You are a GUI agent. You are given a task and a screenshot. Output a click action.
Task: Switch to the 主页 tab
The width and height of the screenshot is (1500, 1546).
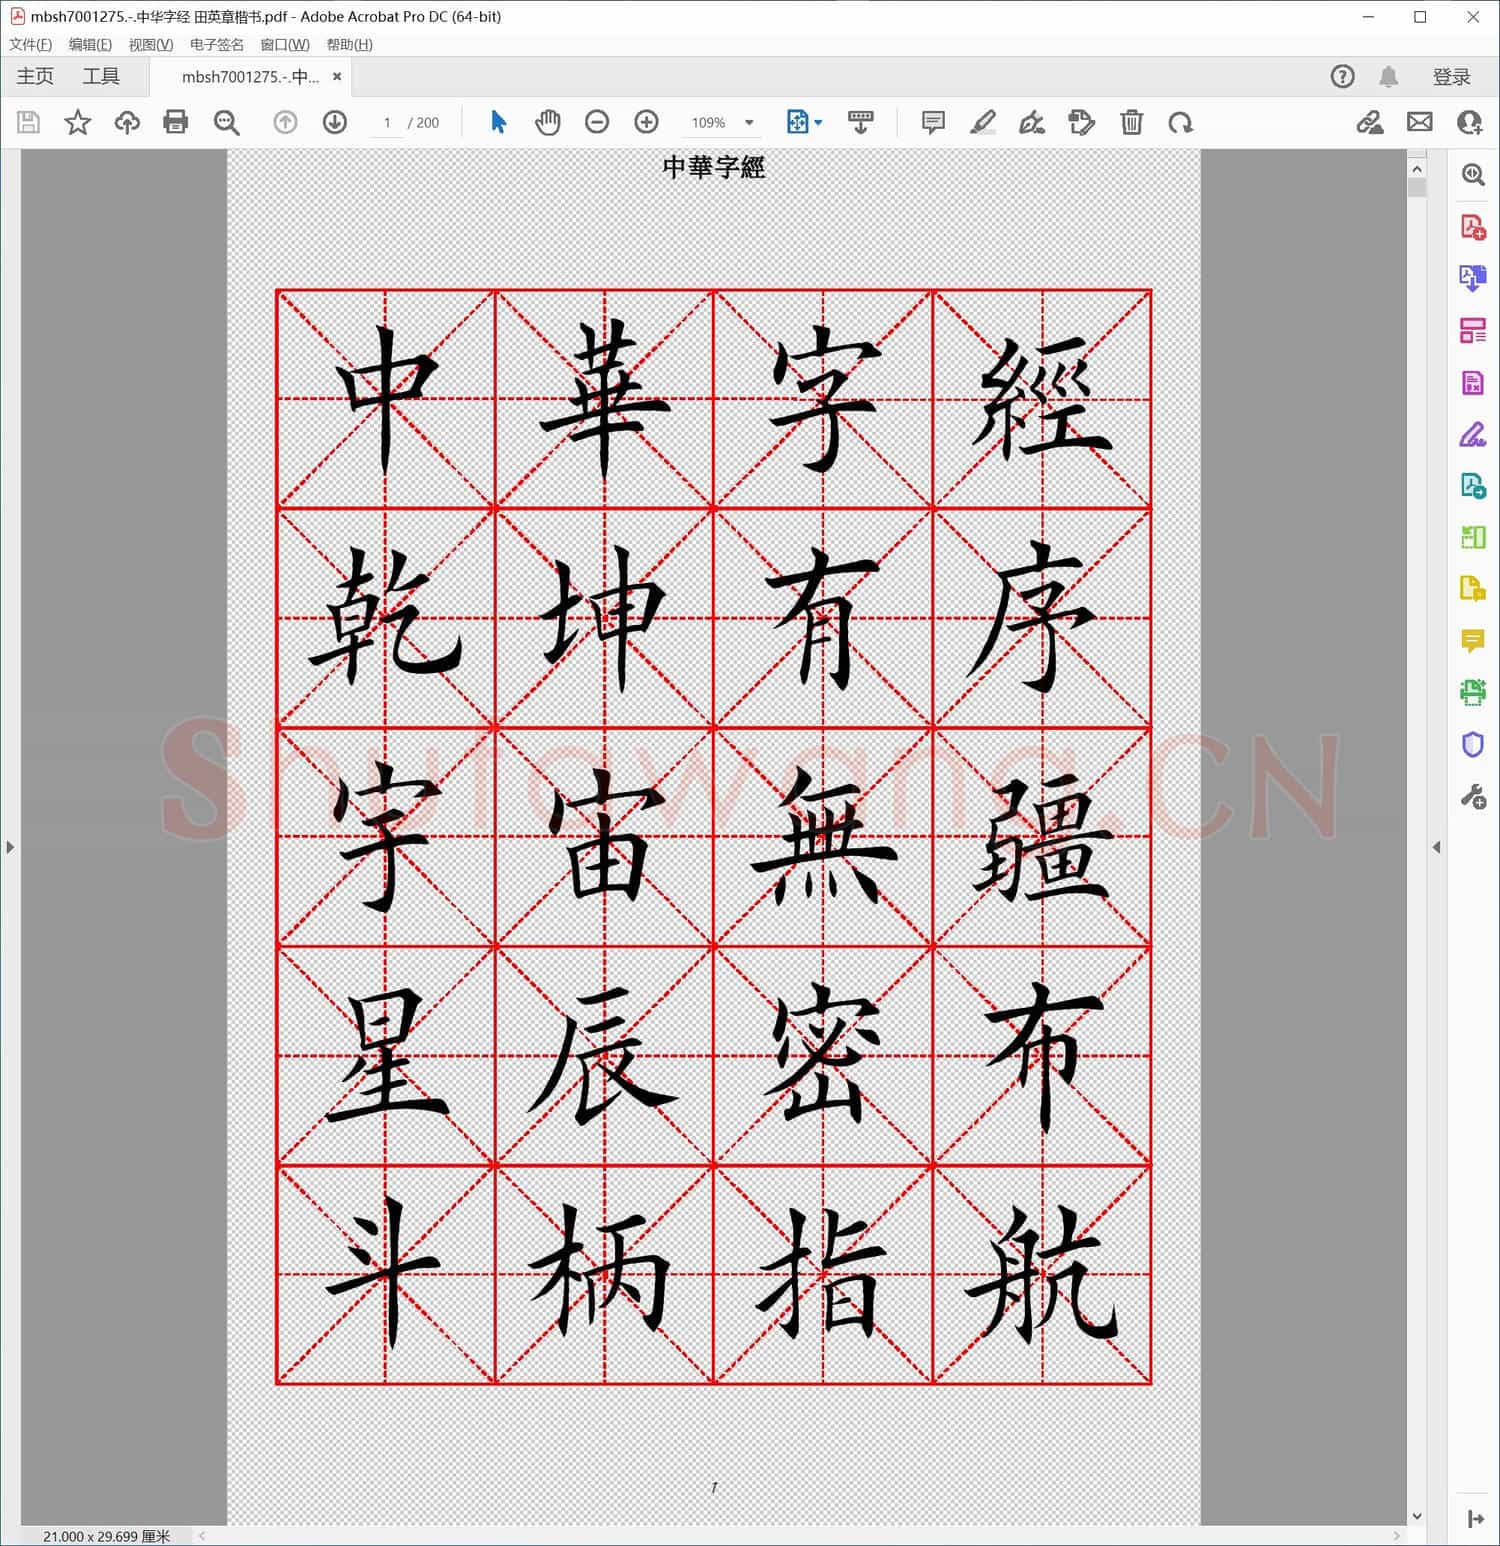coord(34,76)
